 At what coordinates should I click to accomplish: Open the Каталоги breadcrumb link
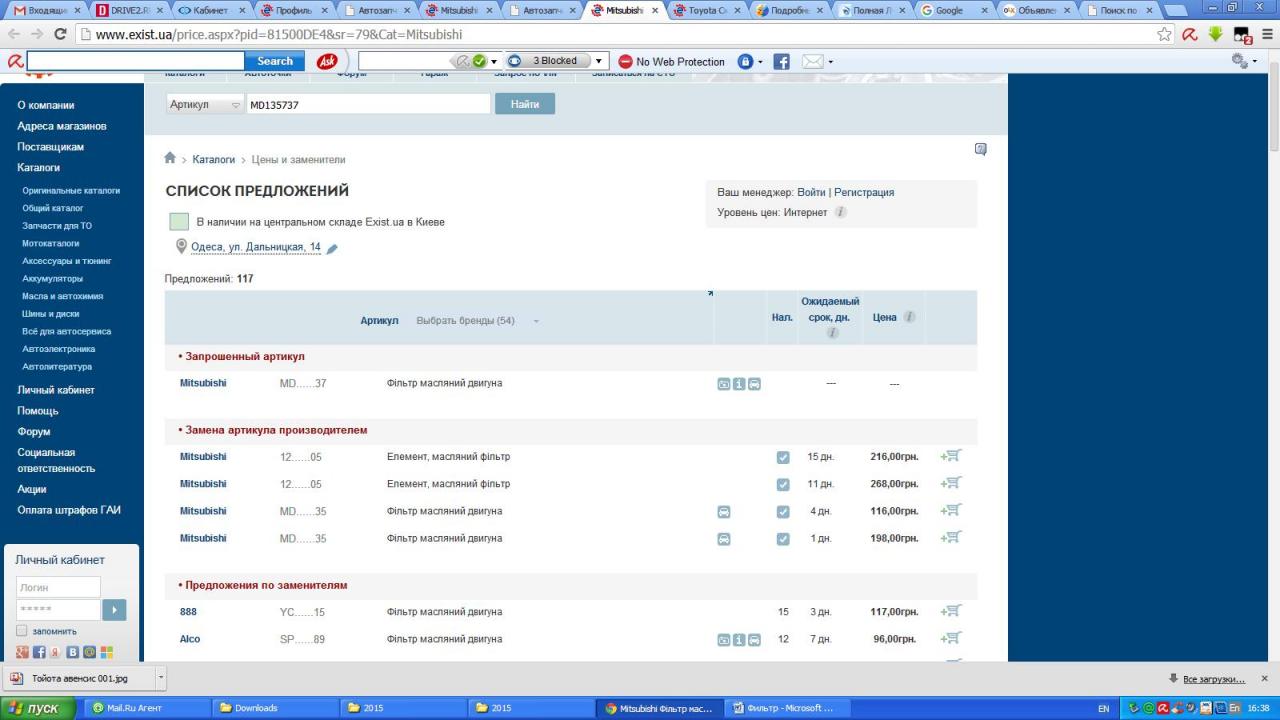click(214, 159)
